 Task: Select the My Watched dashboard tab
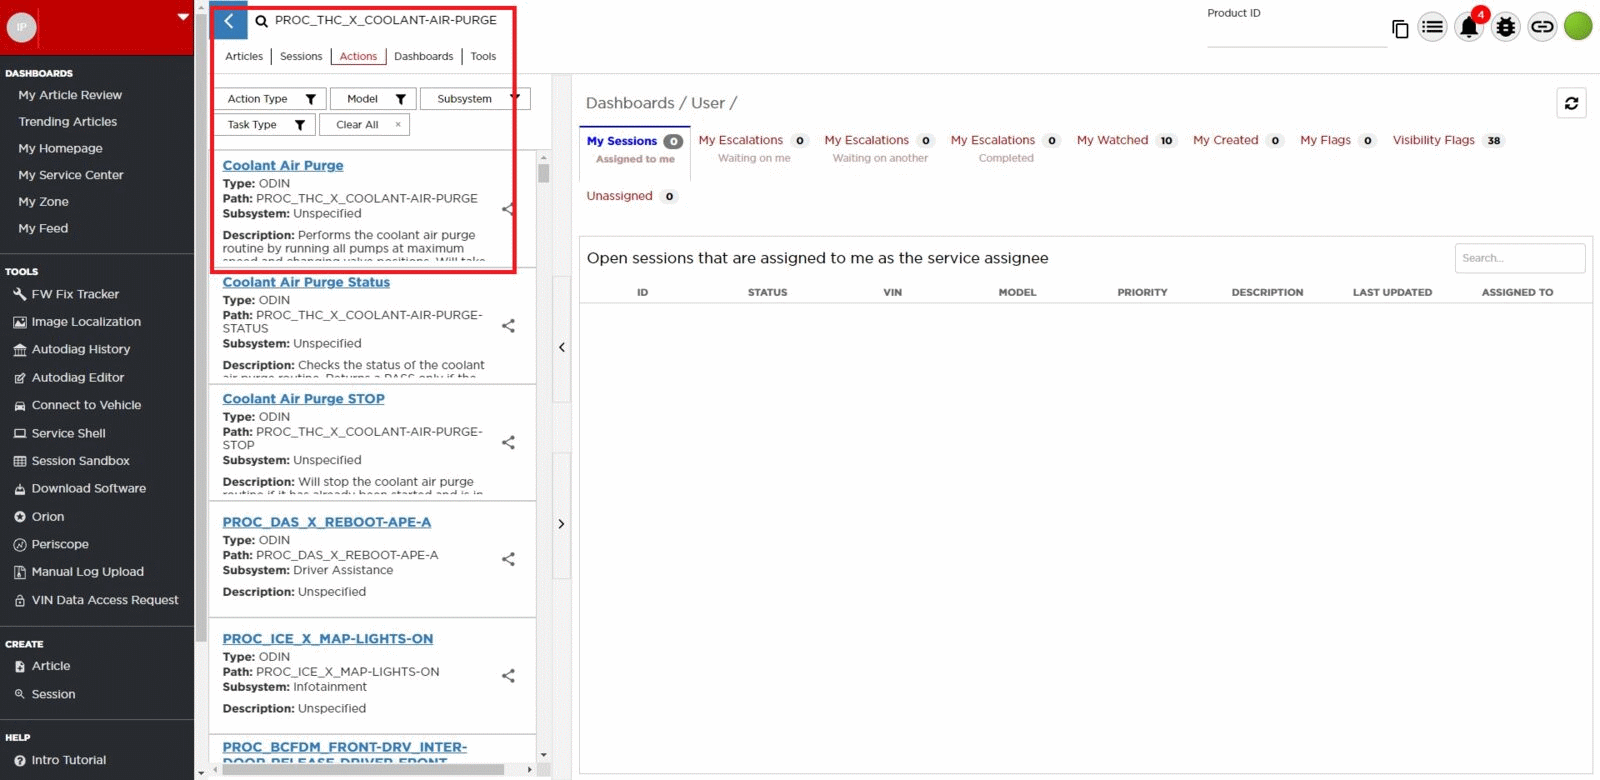pyautogui.click(x=1112, y=141)
